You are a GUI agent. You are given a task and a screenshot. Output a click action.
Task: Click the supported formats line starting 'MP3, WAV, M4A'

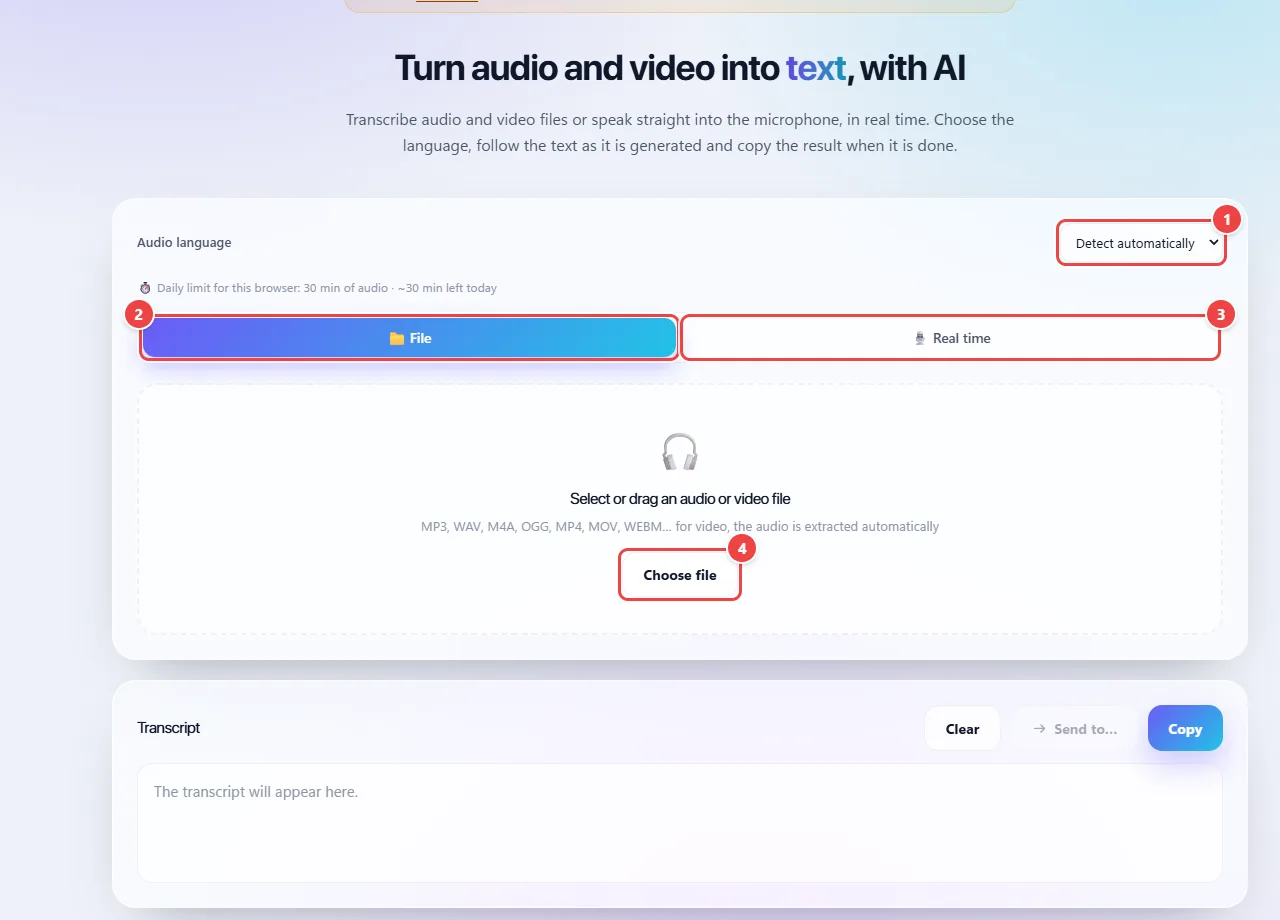pos(680,527)
